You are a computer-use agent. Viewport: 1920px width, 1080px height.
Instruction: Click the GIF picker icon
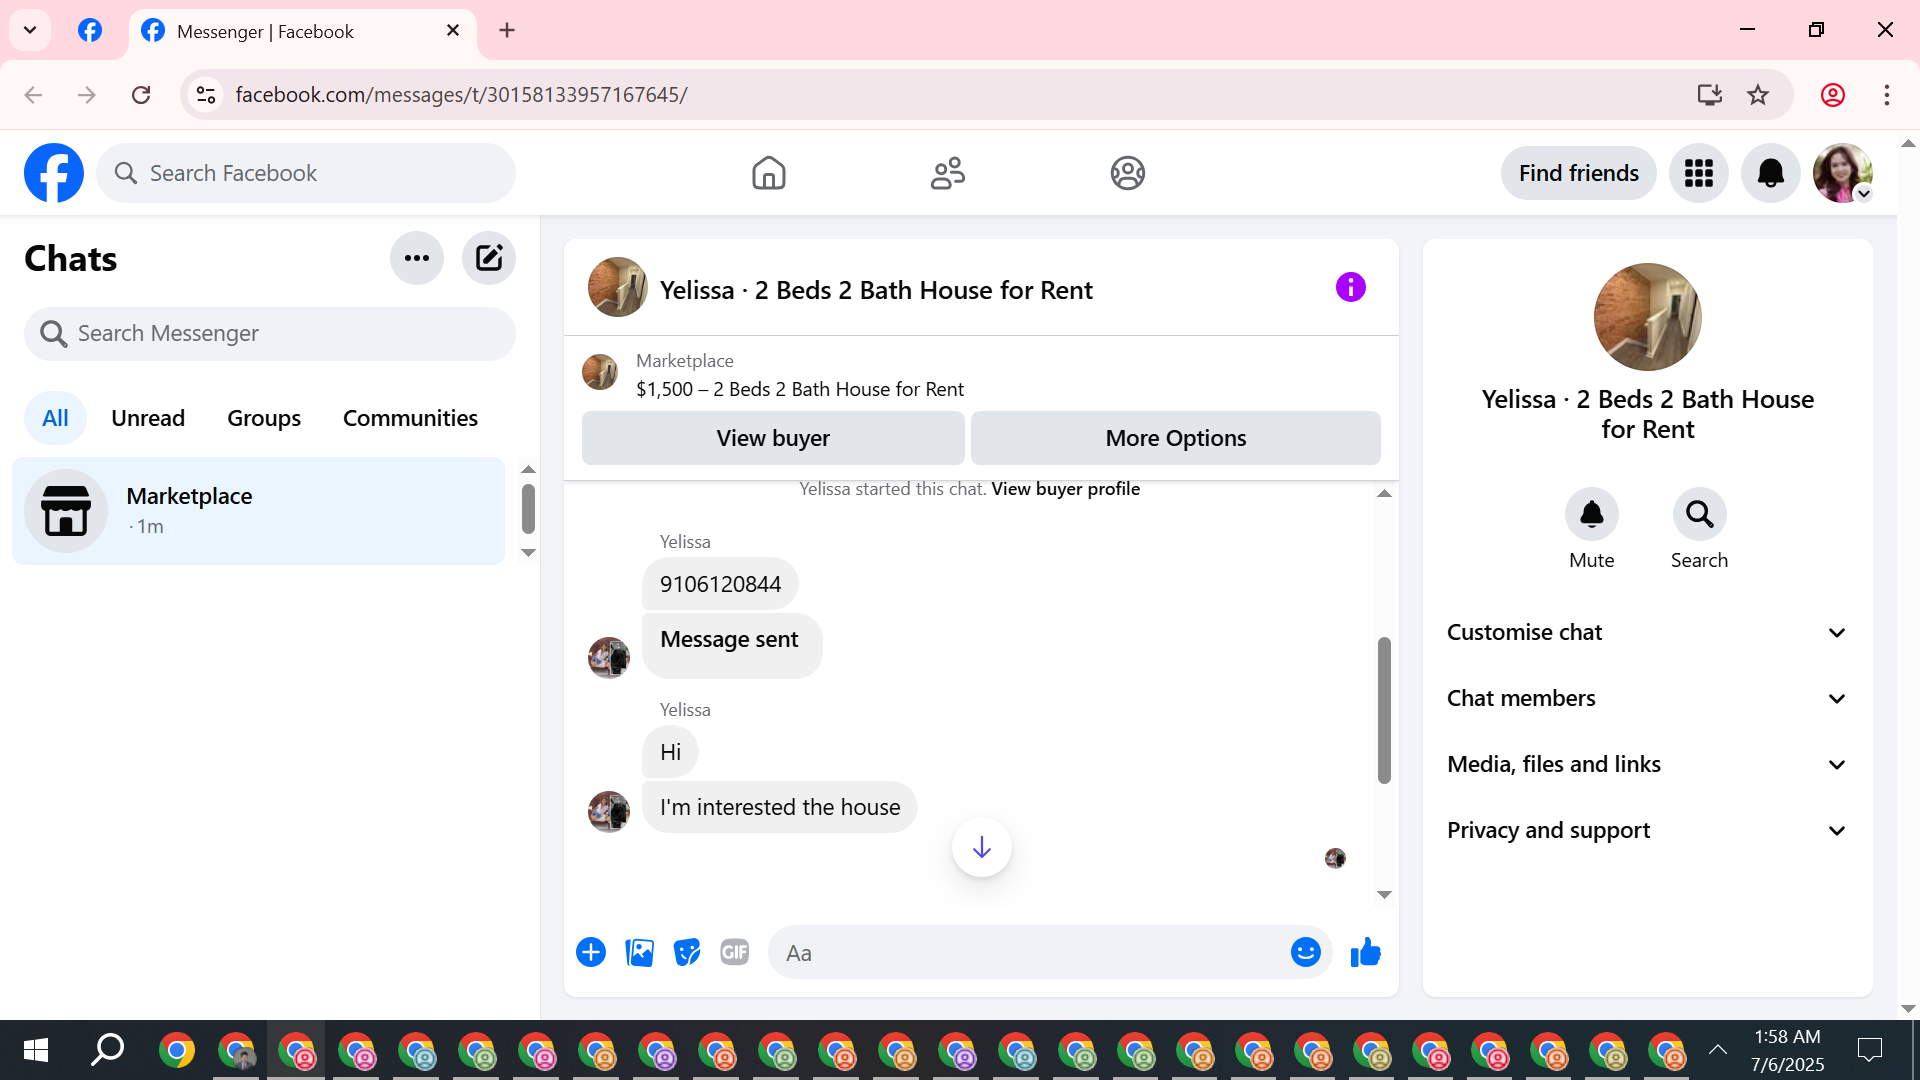point(735,953)
